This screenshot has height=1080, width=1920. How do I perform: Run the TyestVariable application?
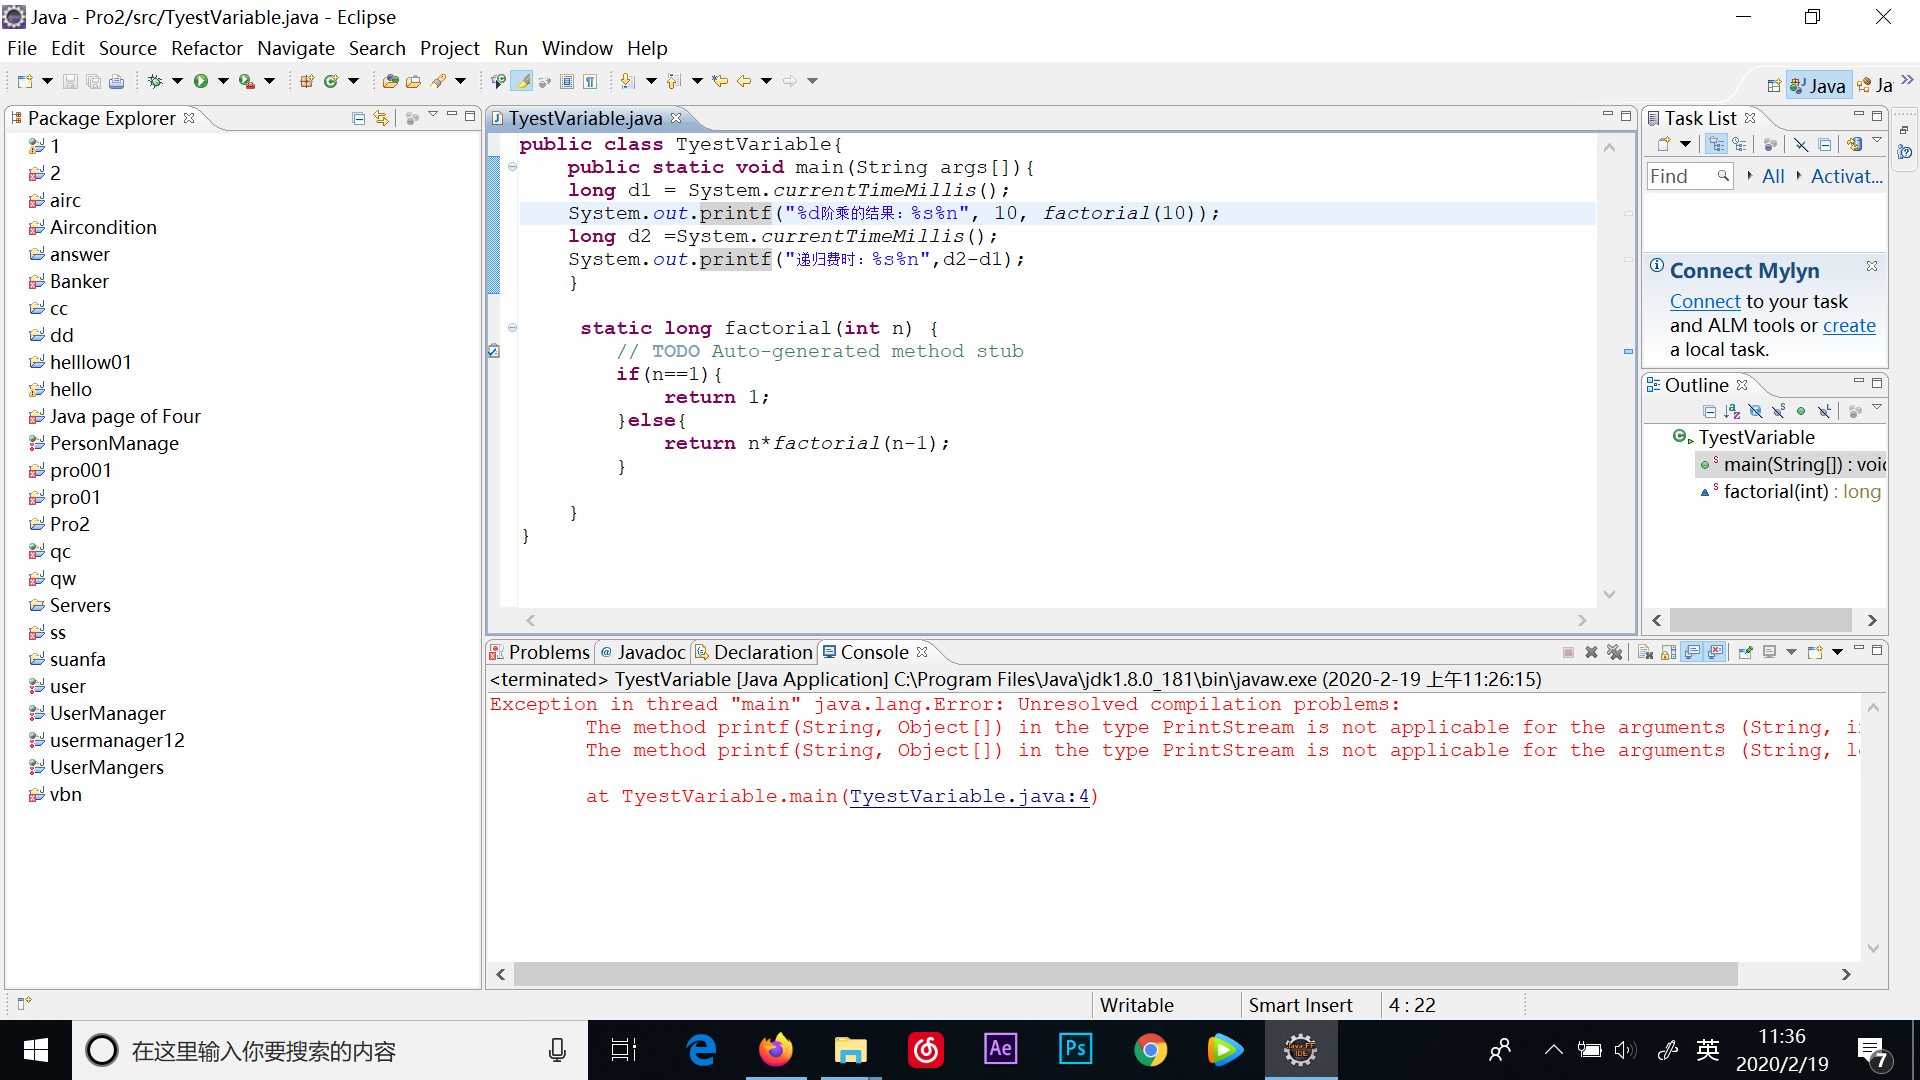coord(200,81)
